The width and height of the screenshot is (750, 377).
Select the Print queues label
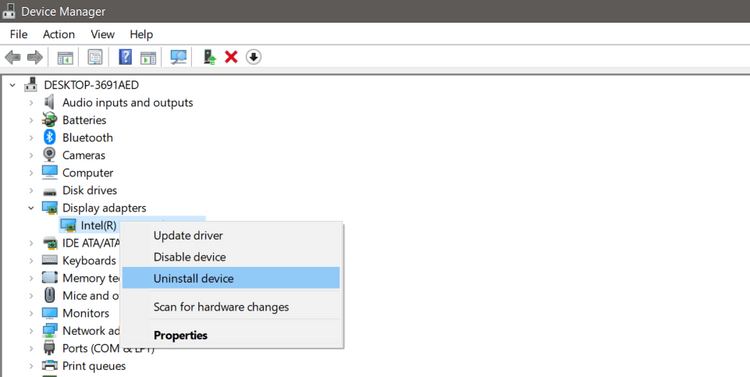94,366
